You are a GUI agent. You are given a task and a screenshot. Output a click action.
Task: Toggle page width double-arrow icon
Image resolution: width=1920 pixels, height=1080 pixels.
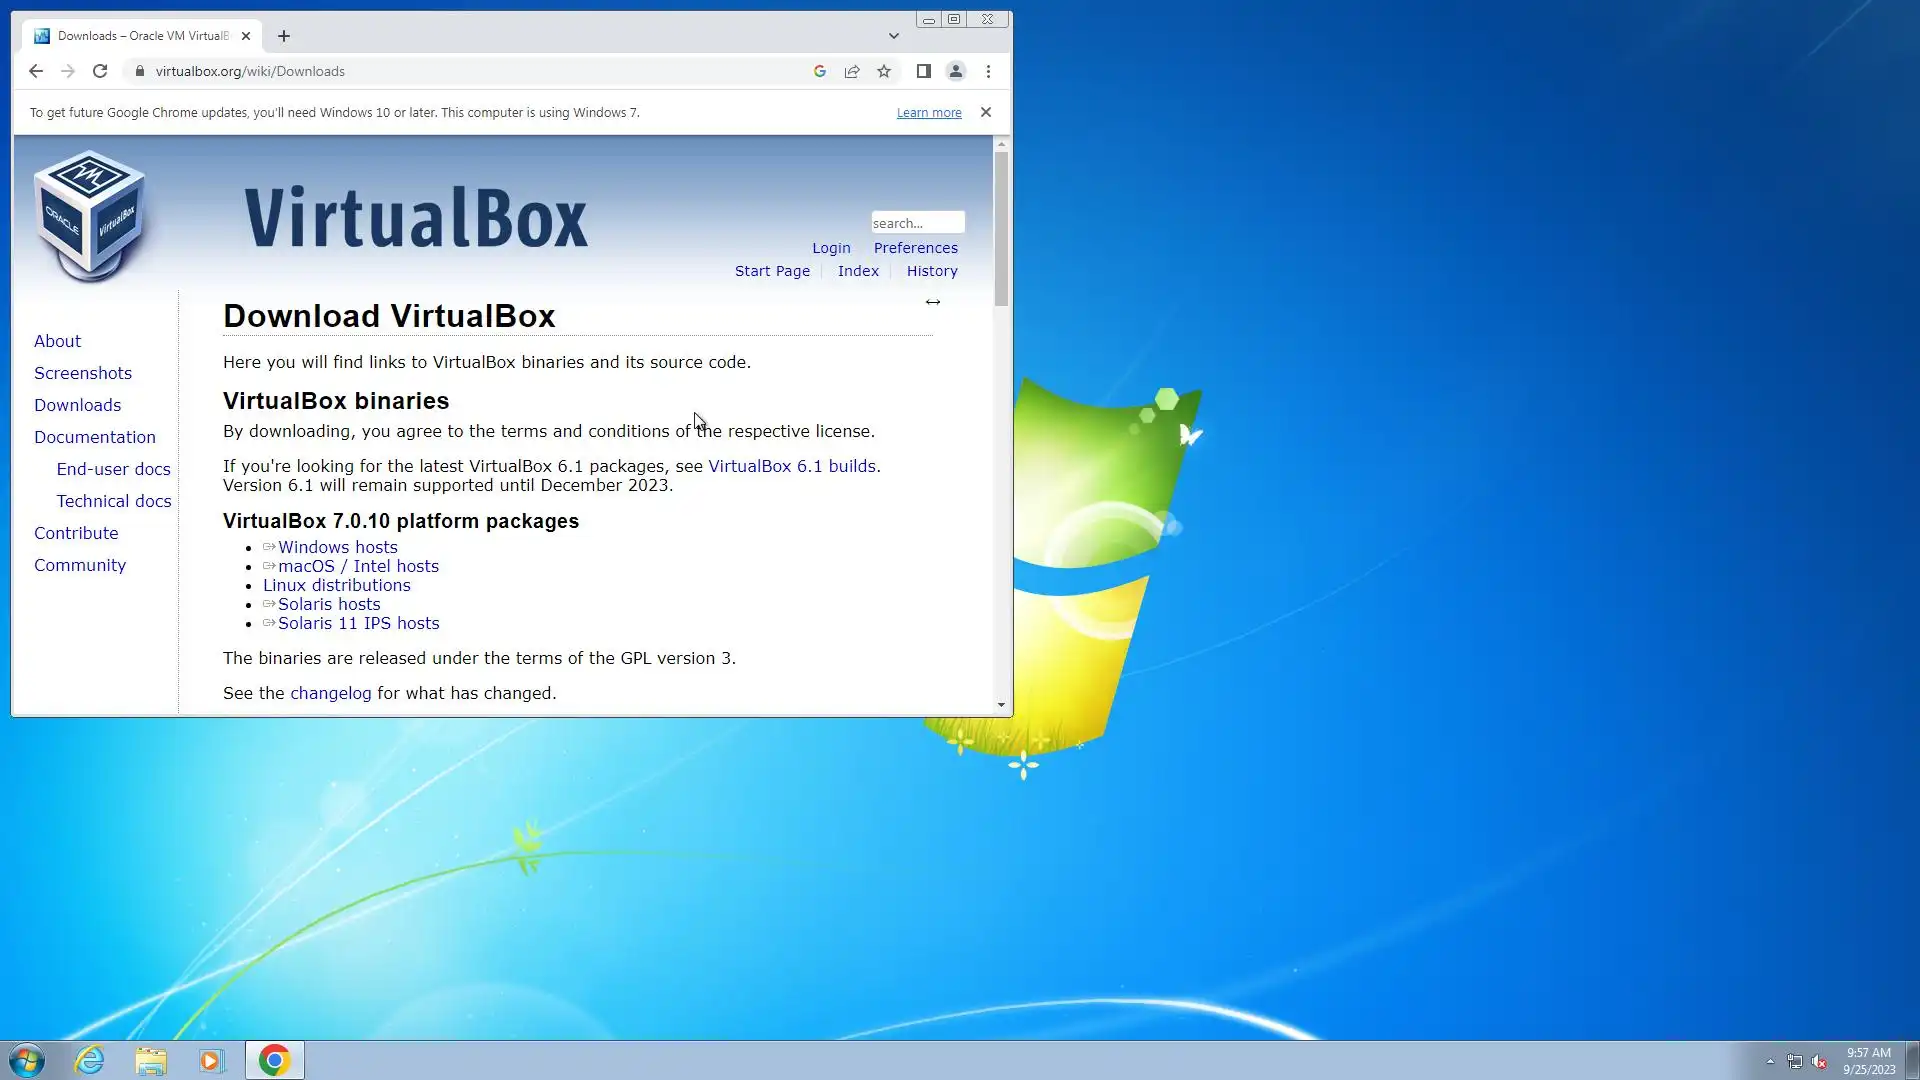pos(932,302)
